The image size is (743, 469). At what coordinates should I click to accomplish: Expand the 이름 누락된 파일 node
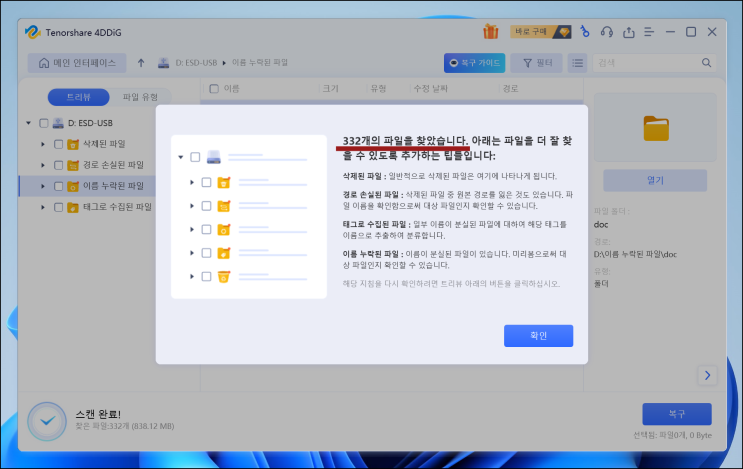coord(43,186)
